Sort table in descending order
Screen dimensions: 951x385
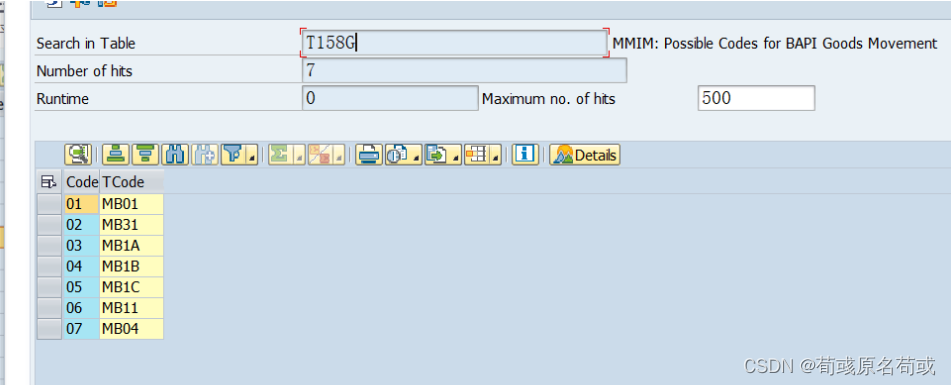146,155
